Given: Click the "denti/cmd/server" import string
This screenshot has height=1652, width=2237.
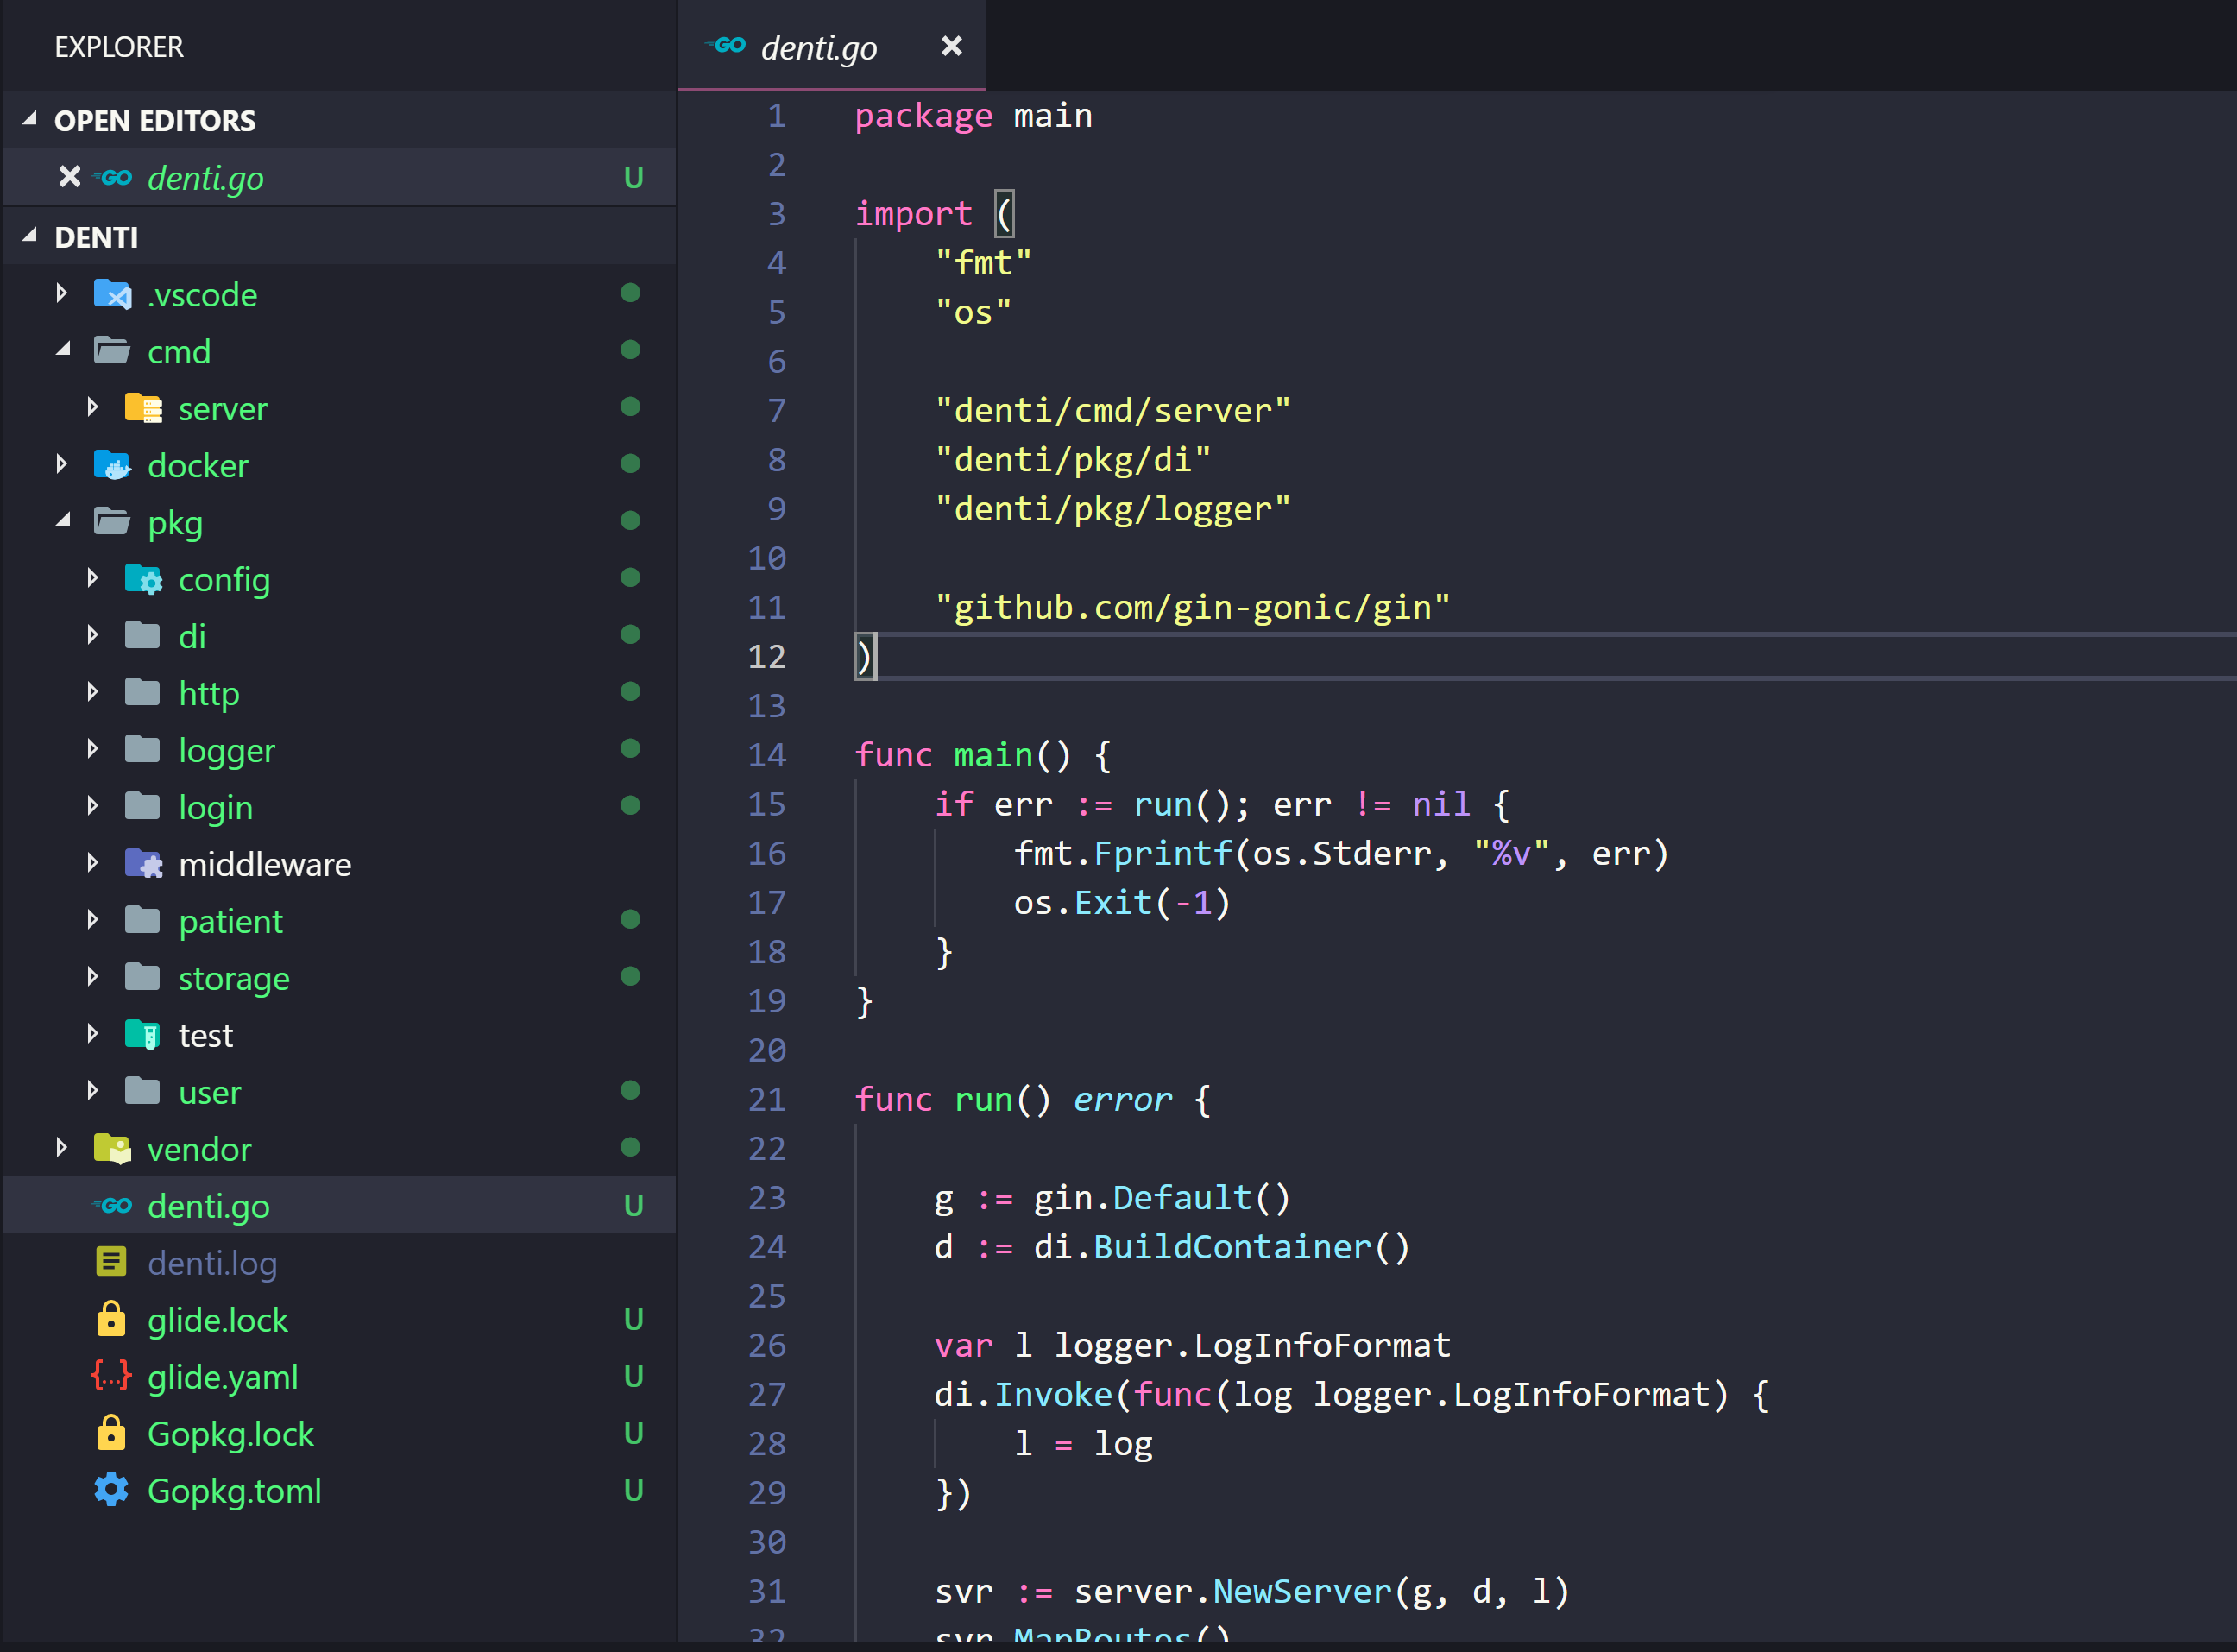Looking at the screenshot, I should pos(1113,411).
